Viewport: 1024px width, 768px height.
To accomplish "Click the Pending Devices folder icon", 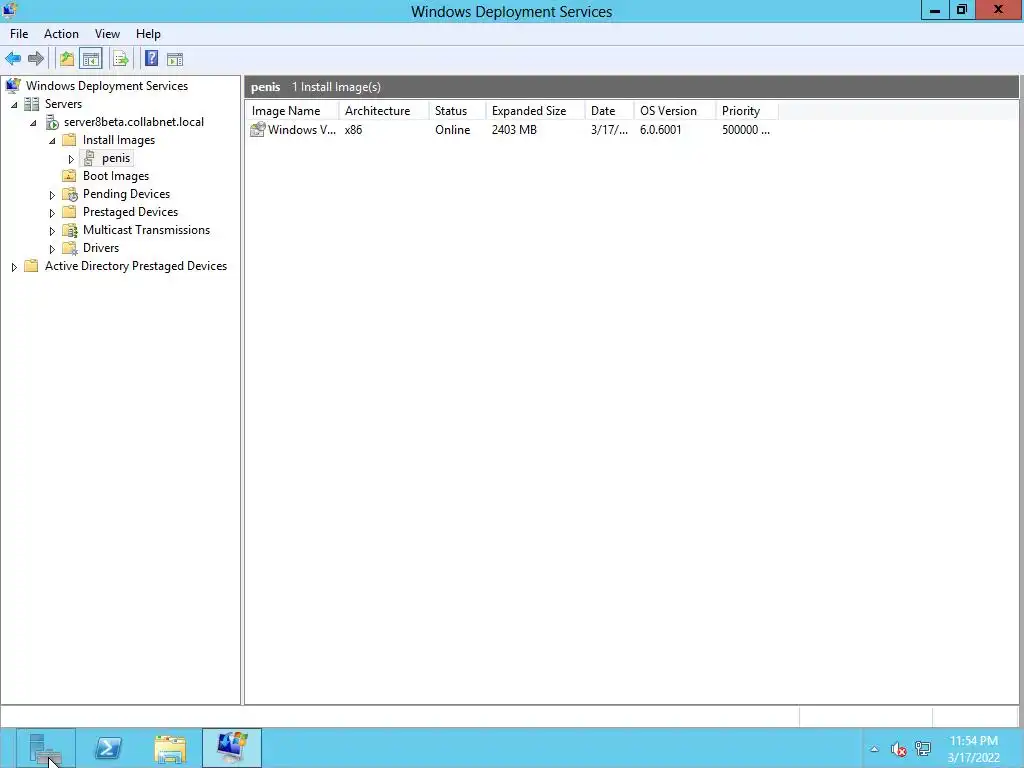I will click(x=69, y=194).
